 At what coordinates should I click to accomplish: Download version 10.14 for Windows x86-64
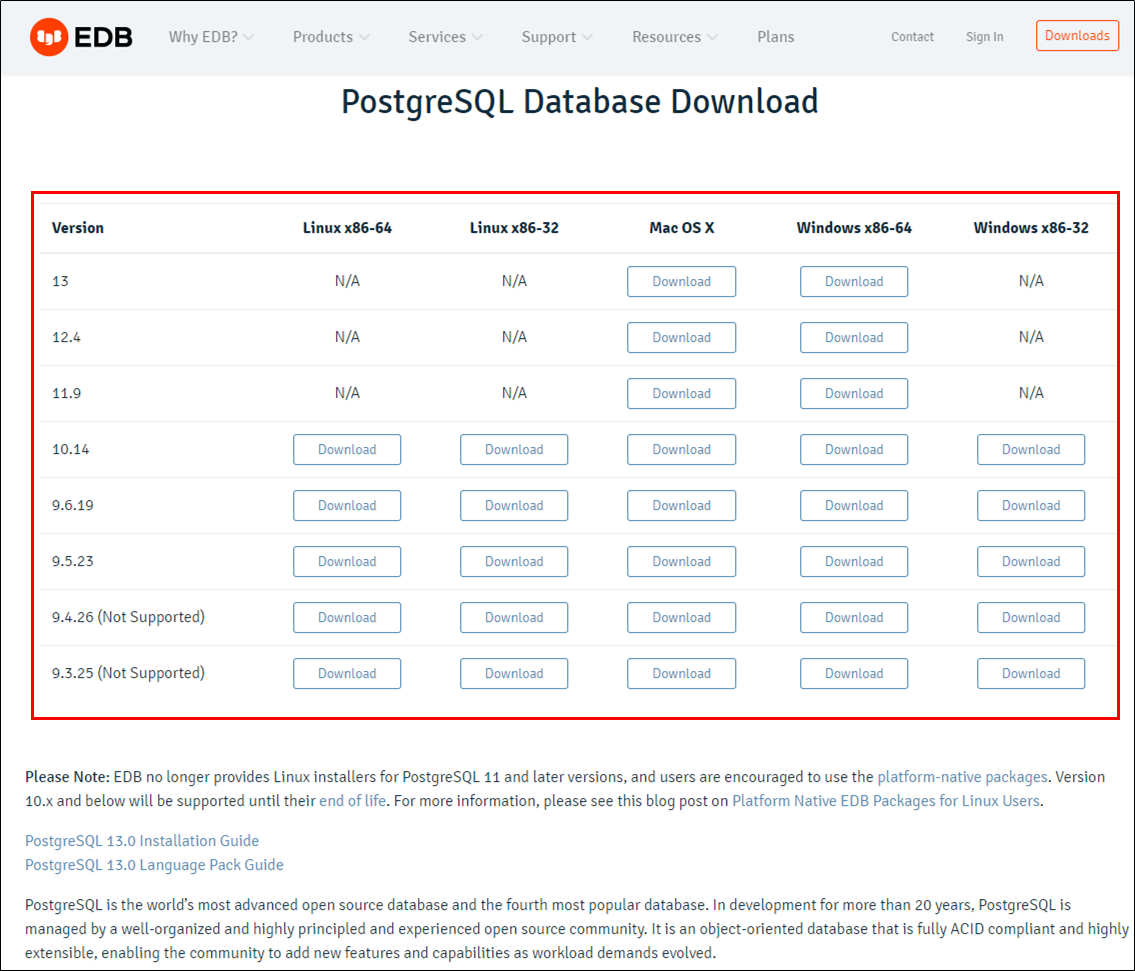point(854,450)
